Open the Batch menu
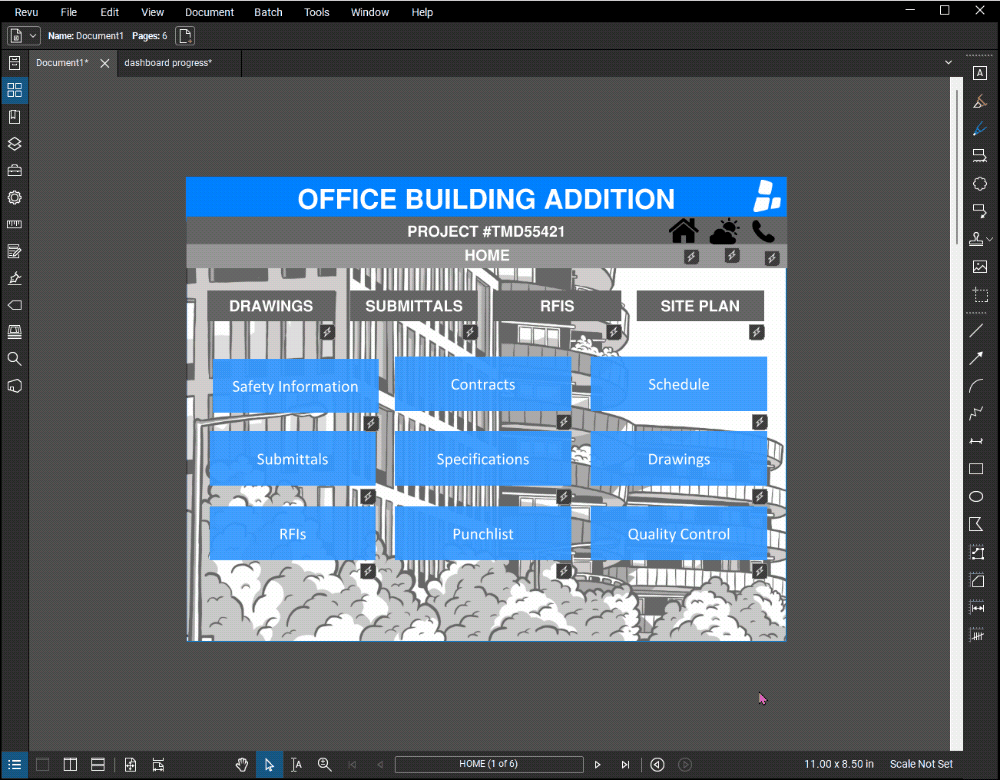This screenshot has height=780, width=1000. pos(268,12)
